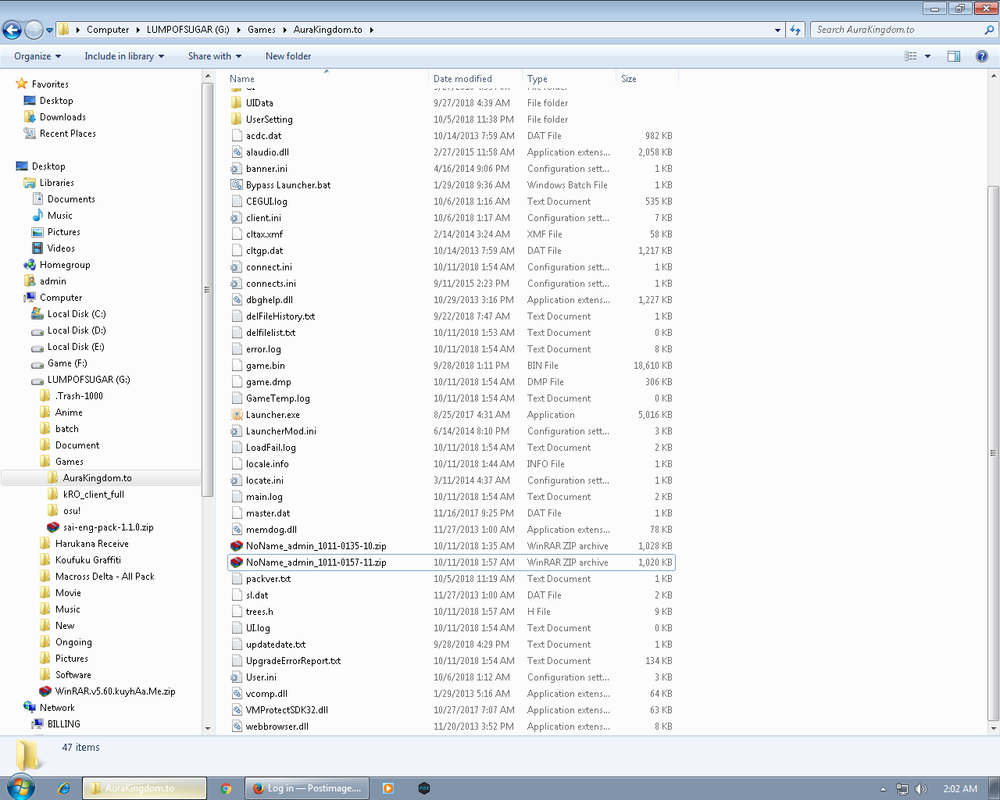Select Documents library in navigation pane
The width and height of the screenshot is (1000, 800).
click(x=71, y=199)
